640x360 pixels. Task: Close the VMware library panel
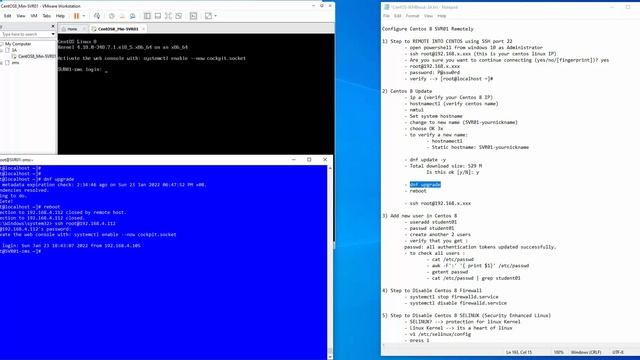53,27
